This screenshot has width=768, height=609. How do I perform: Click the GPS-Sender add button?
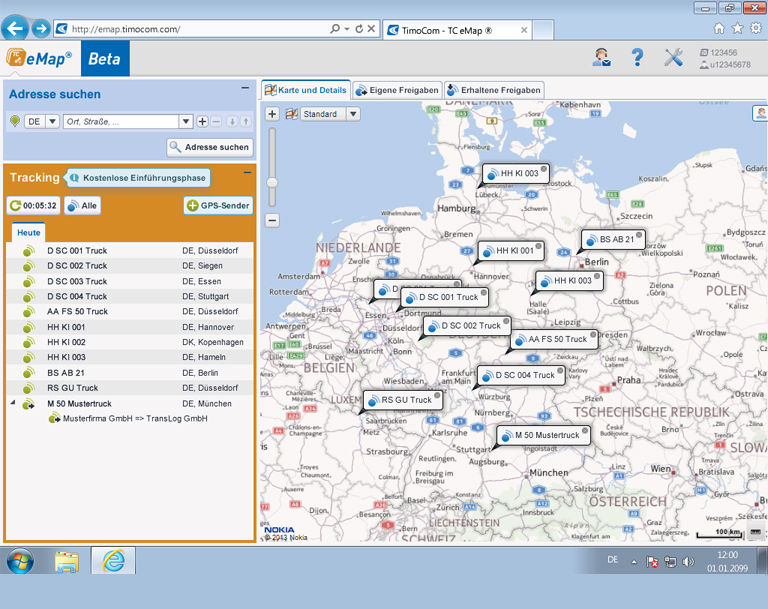[218, 206]
